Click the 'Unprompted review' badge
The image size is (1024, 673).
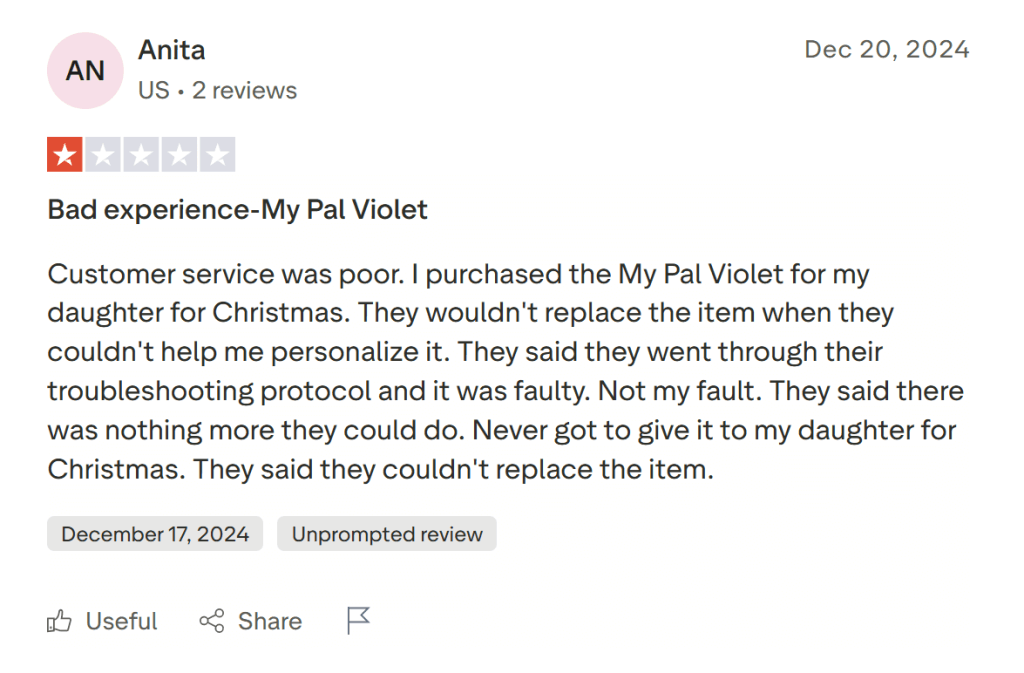[387, 534]
